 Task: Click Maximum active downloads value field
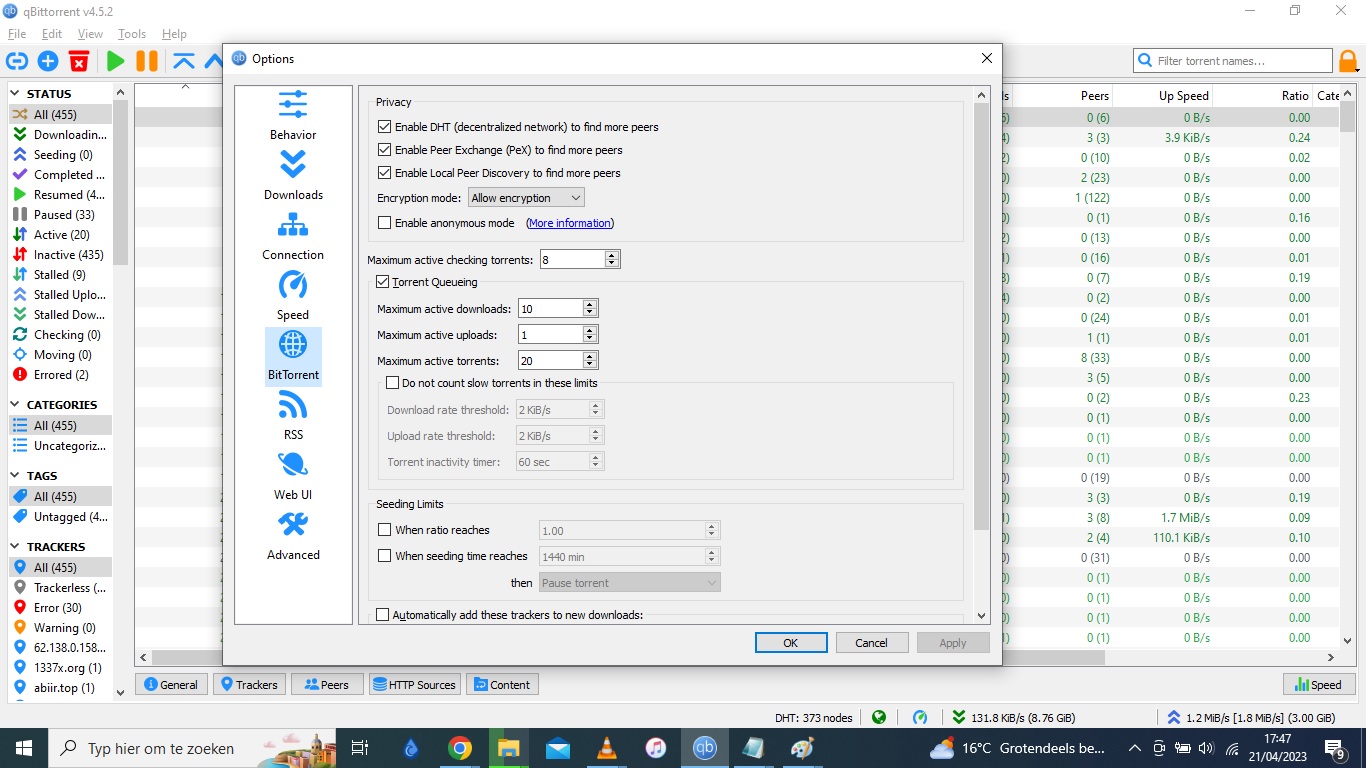(550, 309)
